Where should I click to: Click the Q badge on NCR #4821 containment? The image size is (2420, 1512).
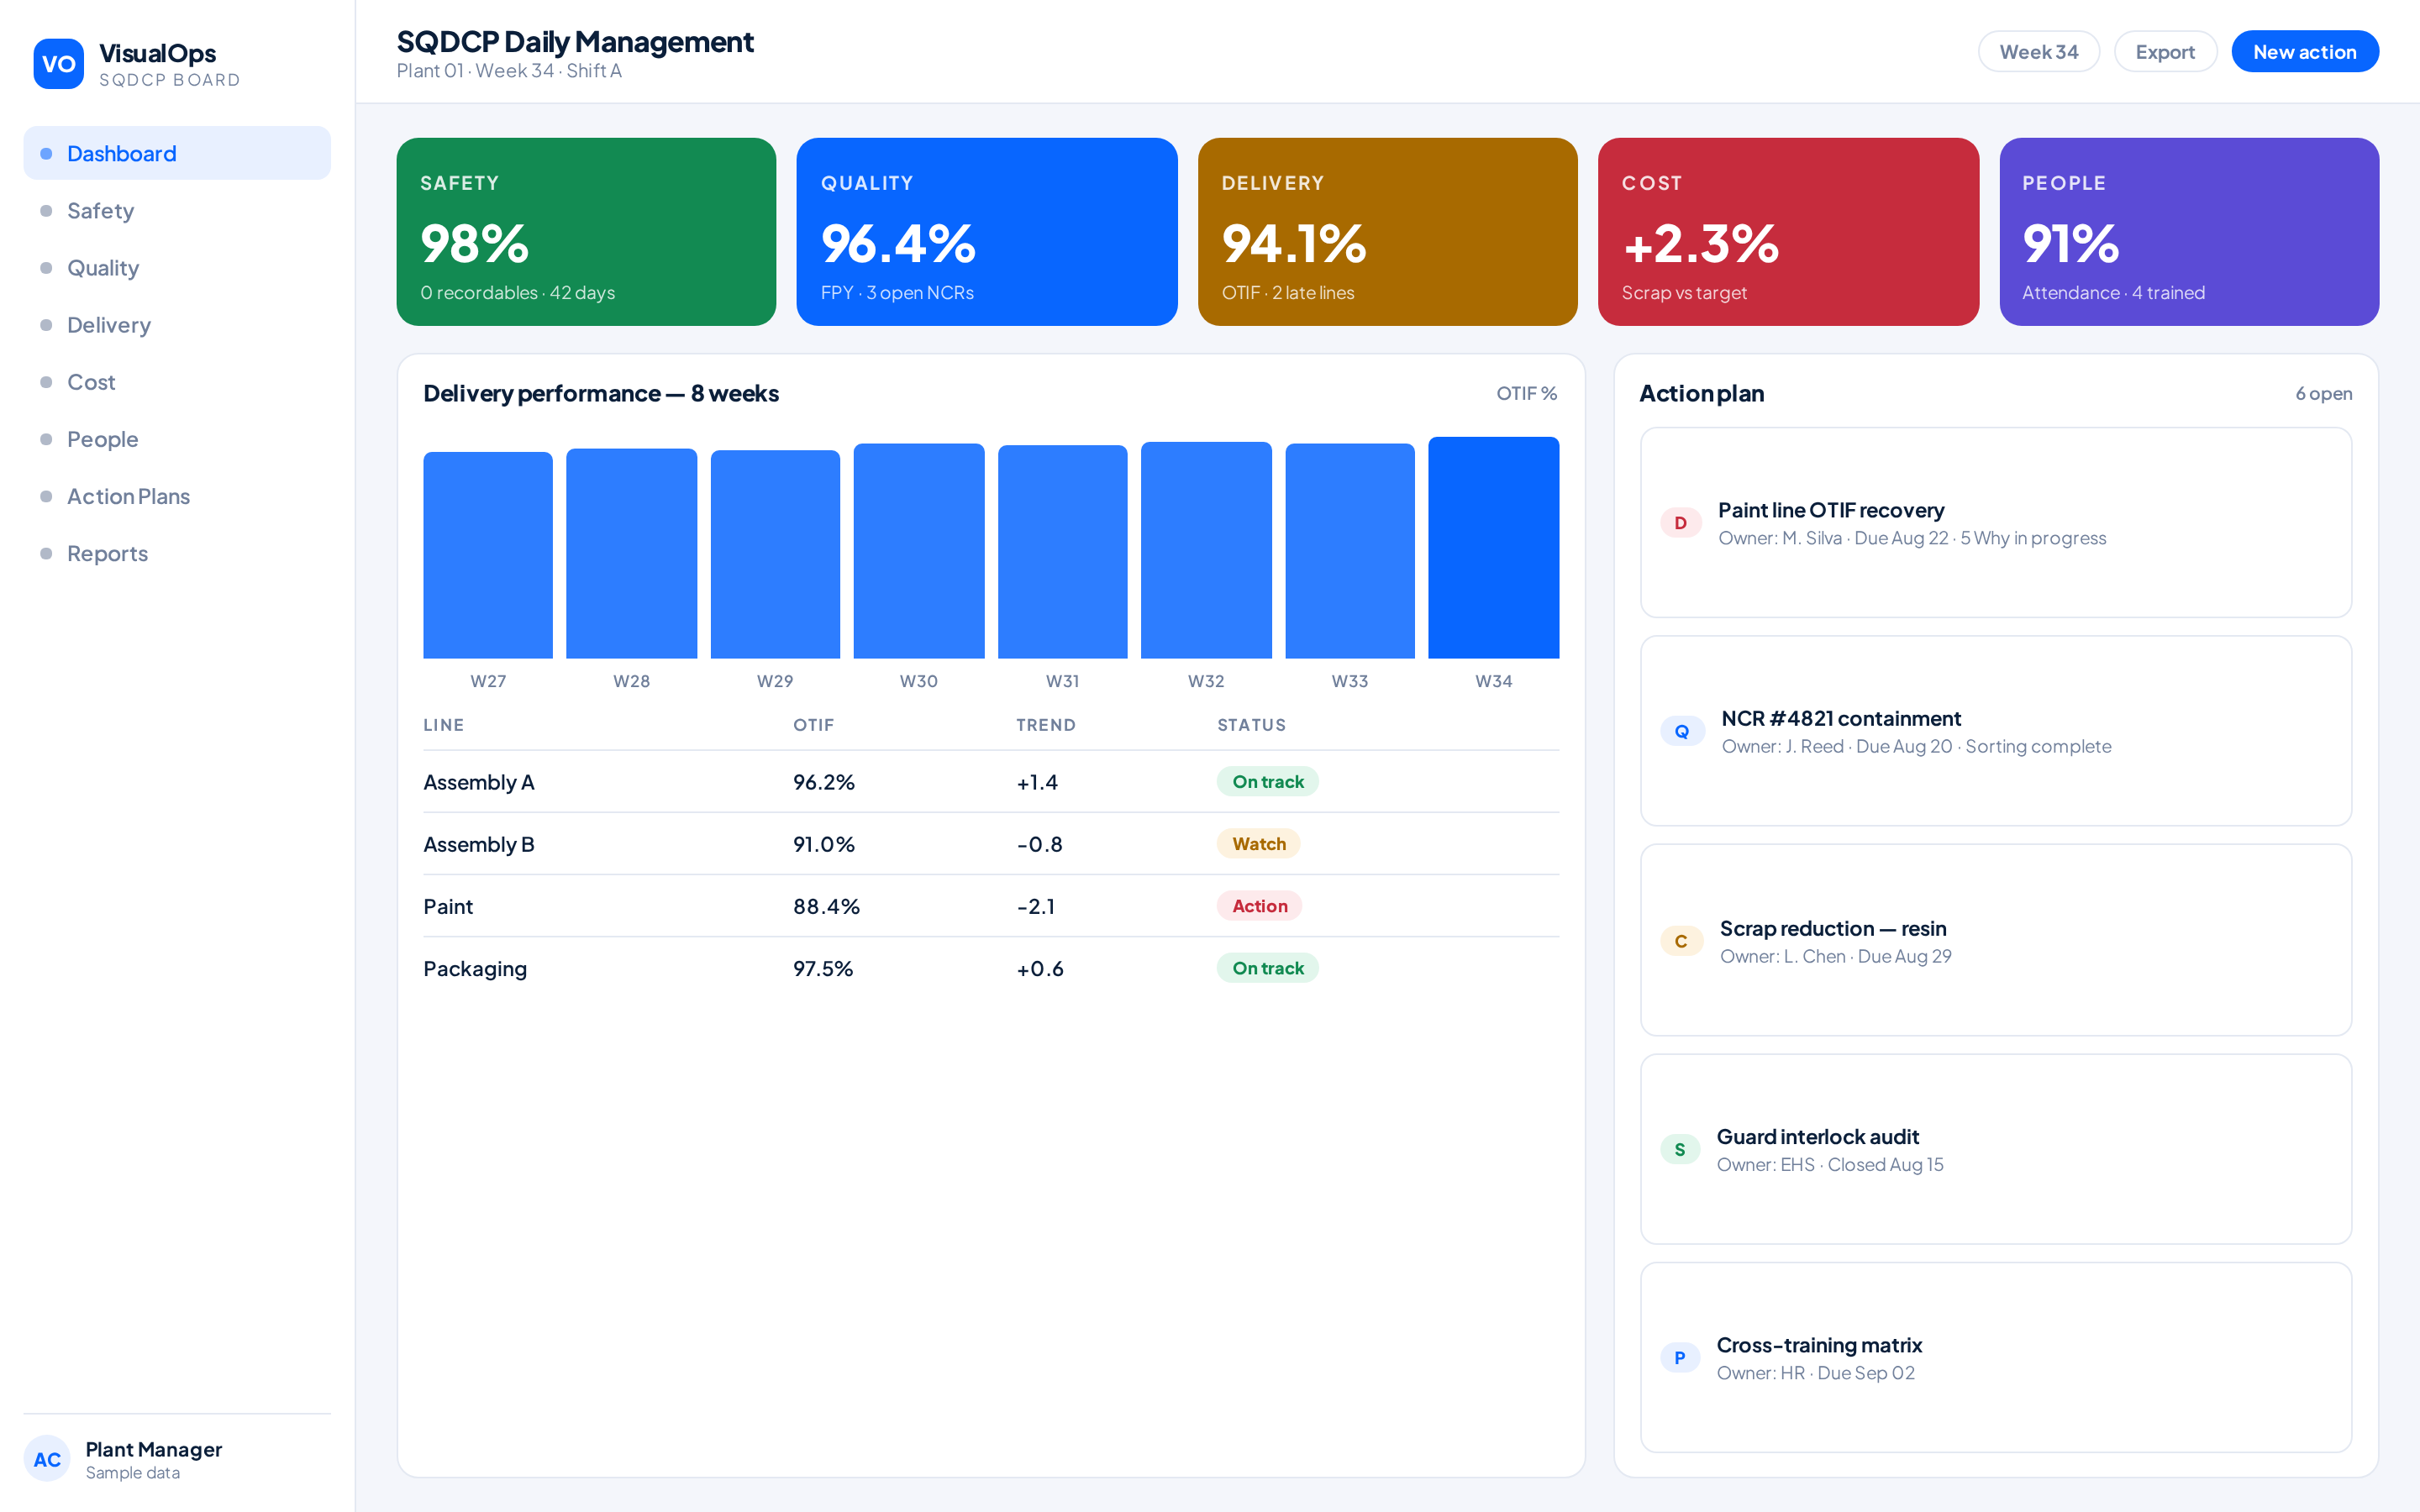click(1682, 731)
